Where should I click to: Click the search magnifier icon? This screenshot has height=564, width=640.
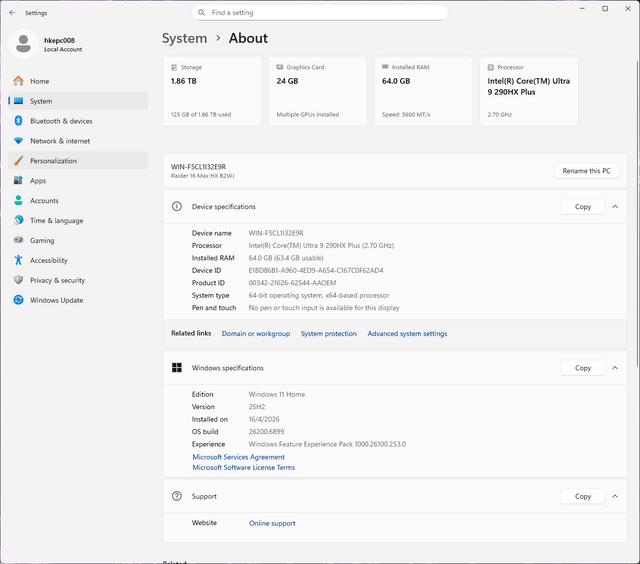(201, 13)
